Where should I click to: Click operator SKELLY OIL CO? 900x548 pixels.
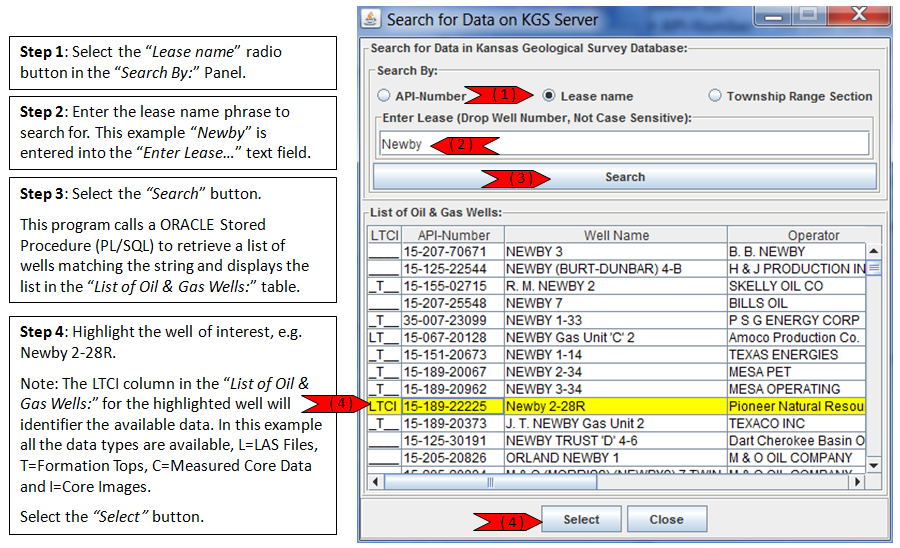coord(797,286)
